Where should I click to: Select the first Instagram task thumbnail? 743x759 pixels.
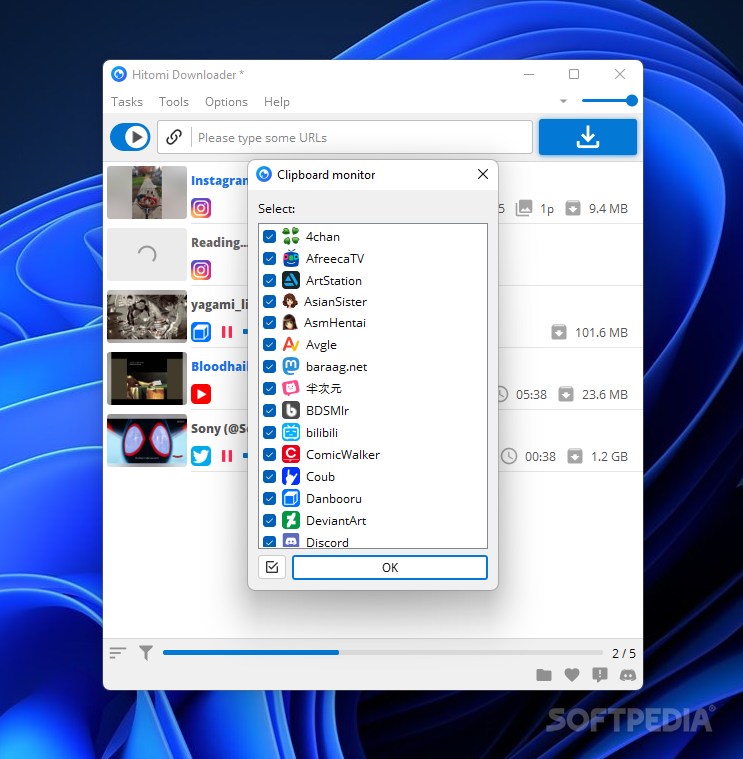coord(147,193)
